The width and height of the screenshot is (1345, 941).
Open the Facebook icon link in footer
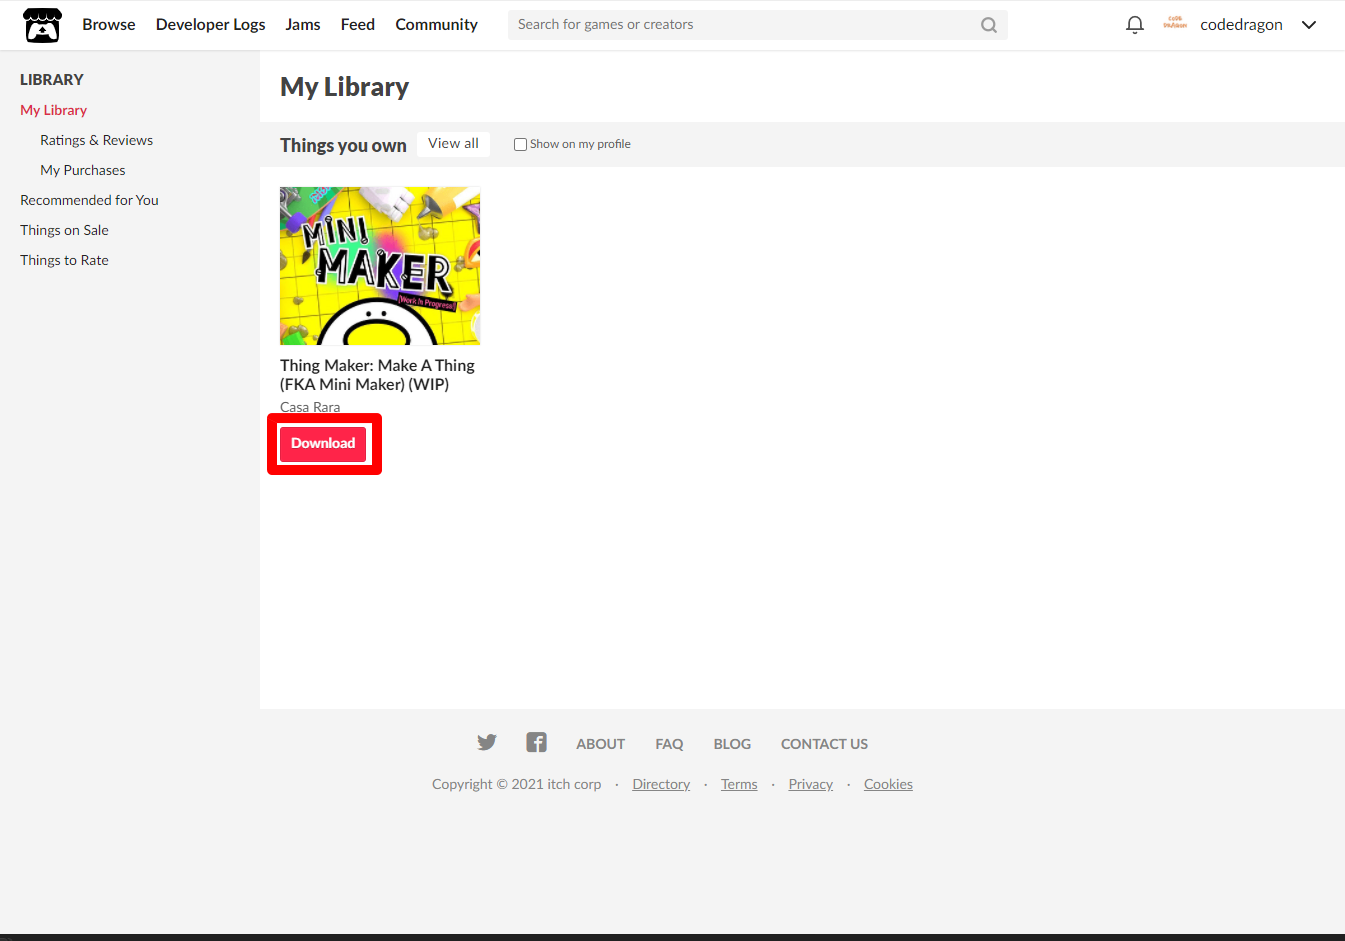tap(537, 742)
